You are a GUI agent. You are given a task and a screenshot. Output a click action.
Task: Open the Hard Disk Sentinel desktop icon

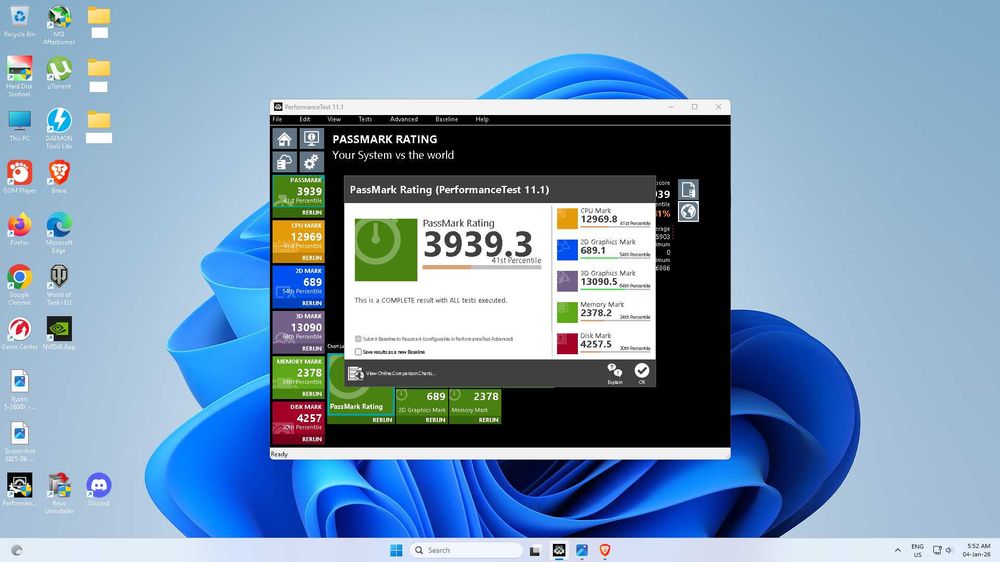(19, 77)
